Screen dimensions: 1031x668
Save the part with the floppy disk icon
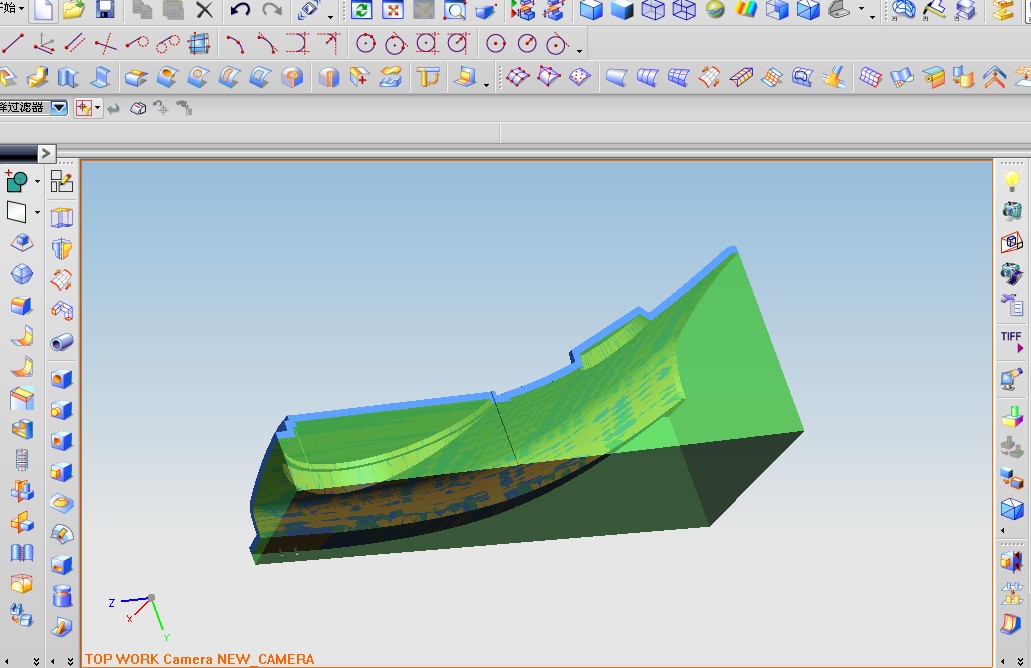coord(105,9)
